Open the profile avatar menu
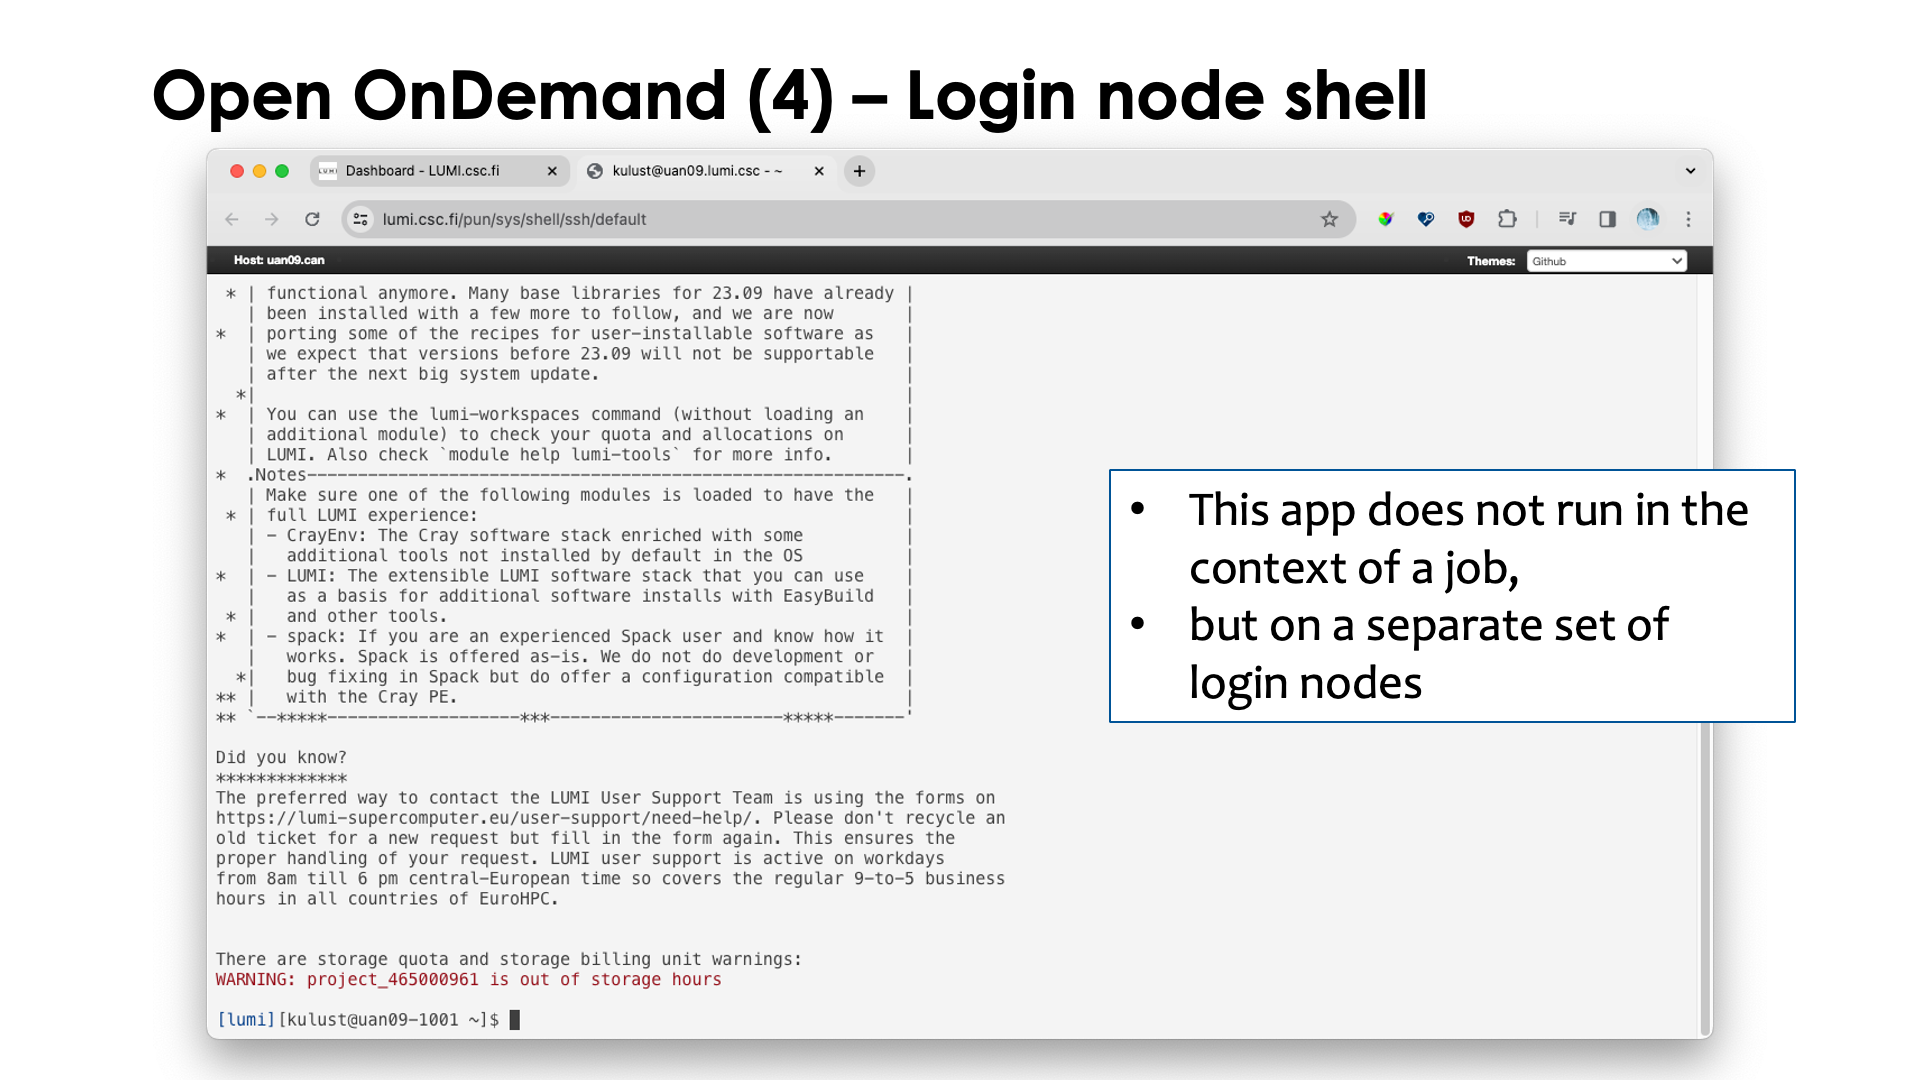Image resolution: width=1920 pixels, height=1080 pixels. tap(1648, 219)
